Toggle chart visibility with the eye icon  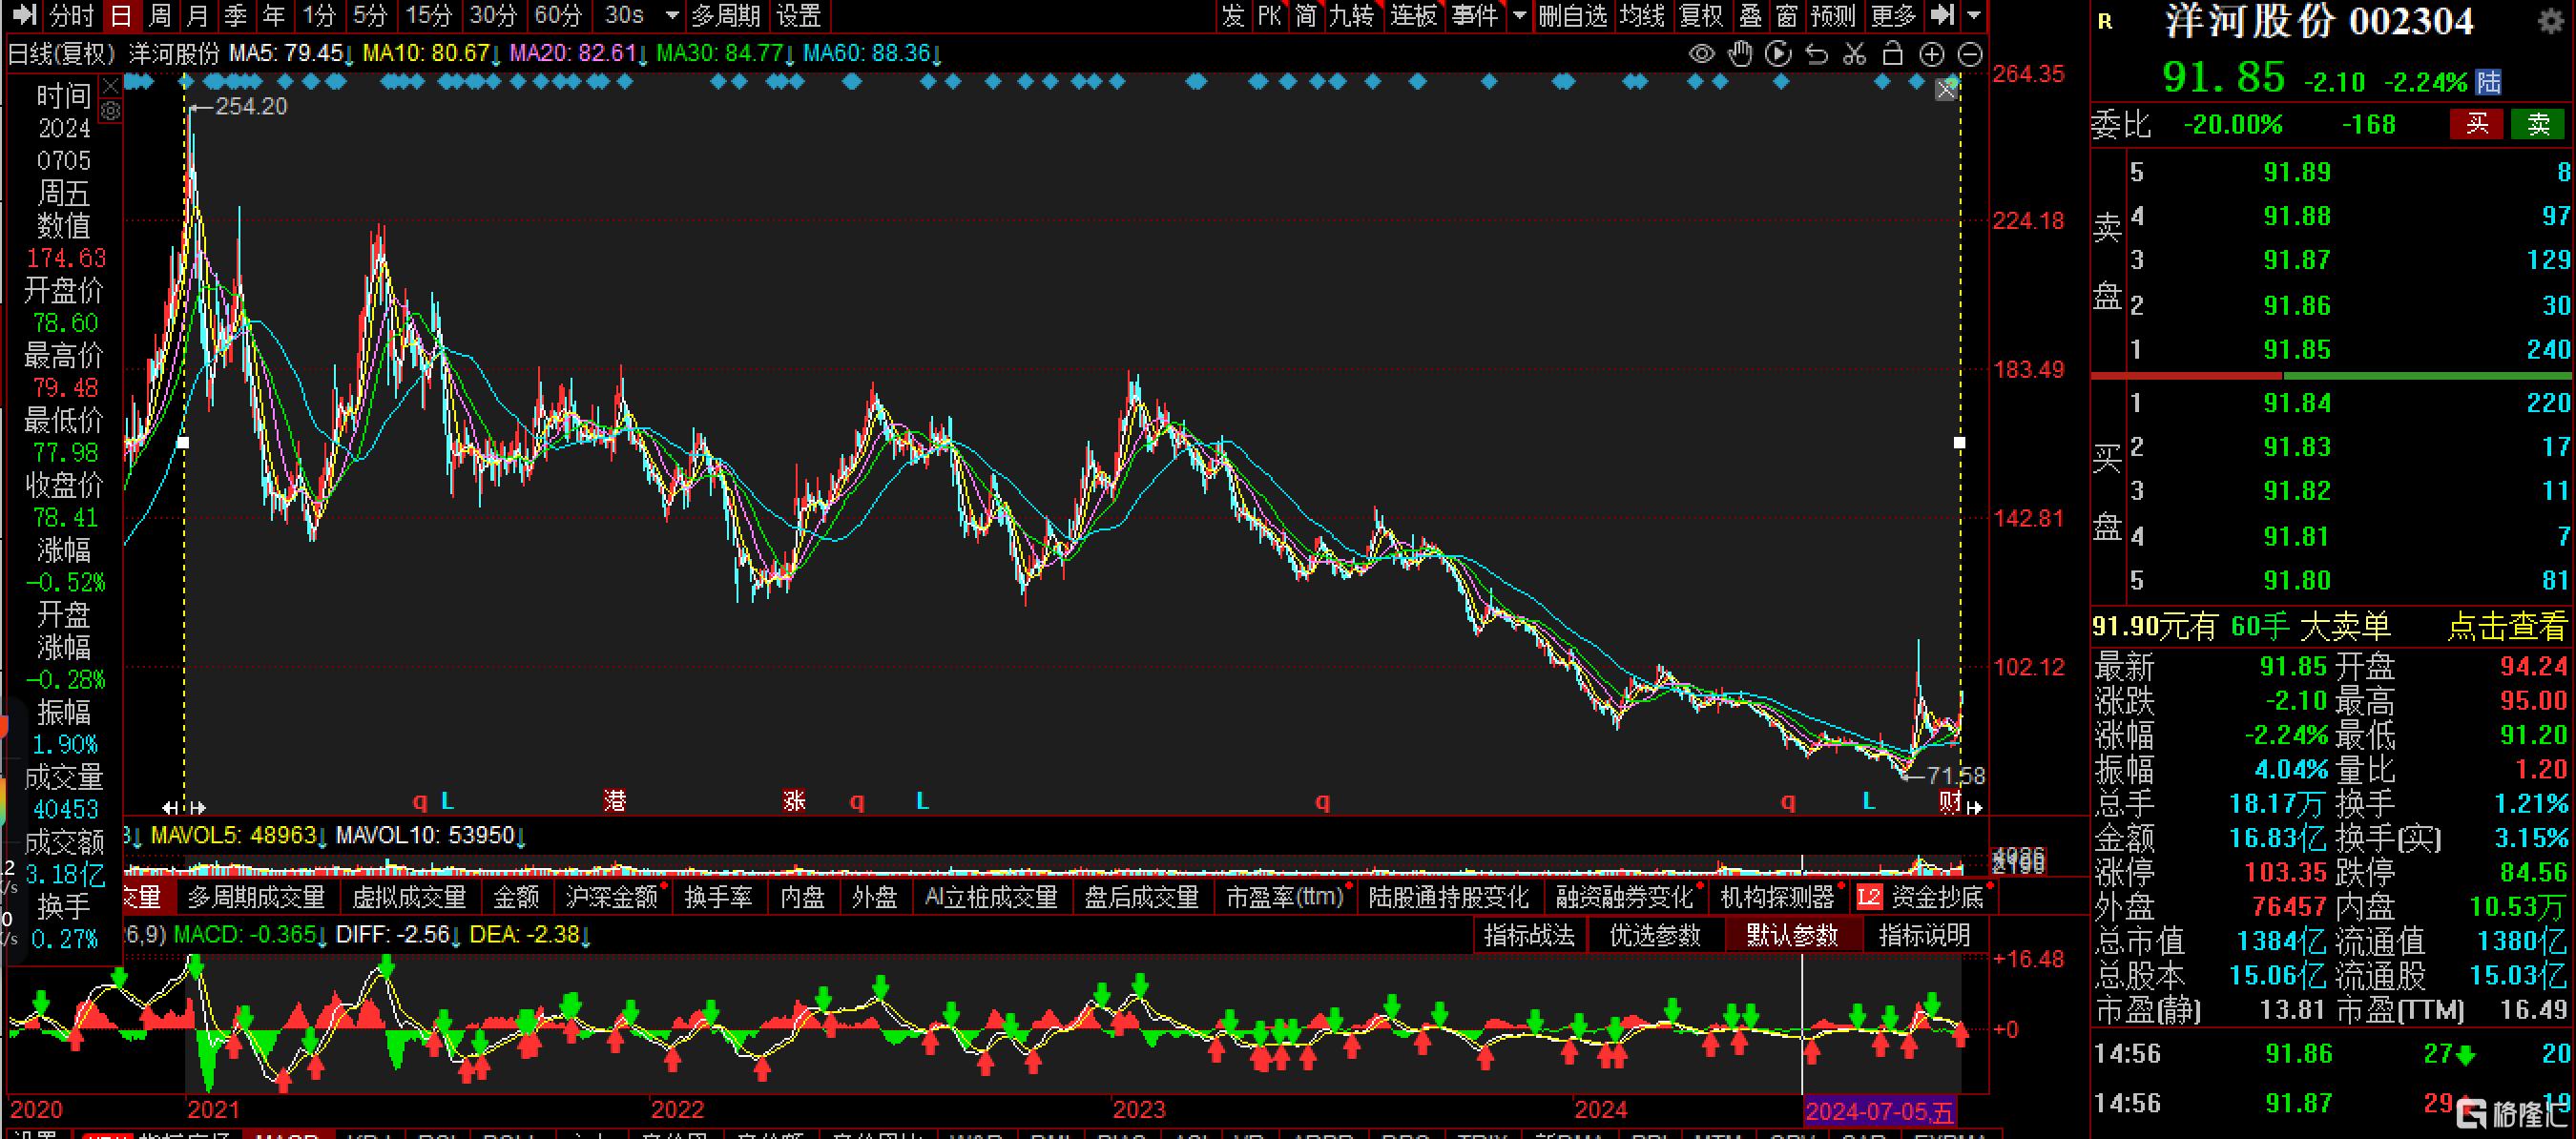tap(1701, 54)
